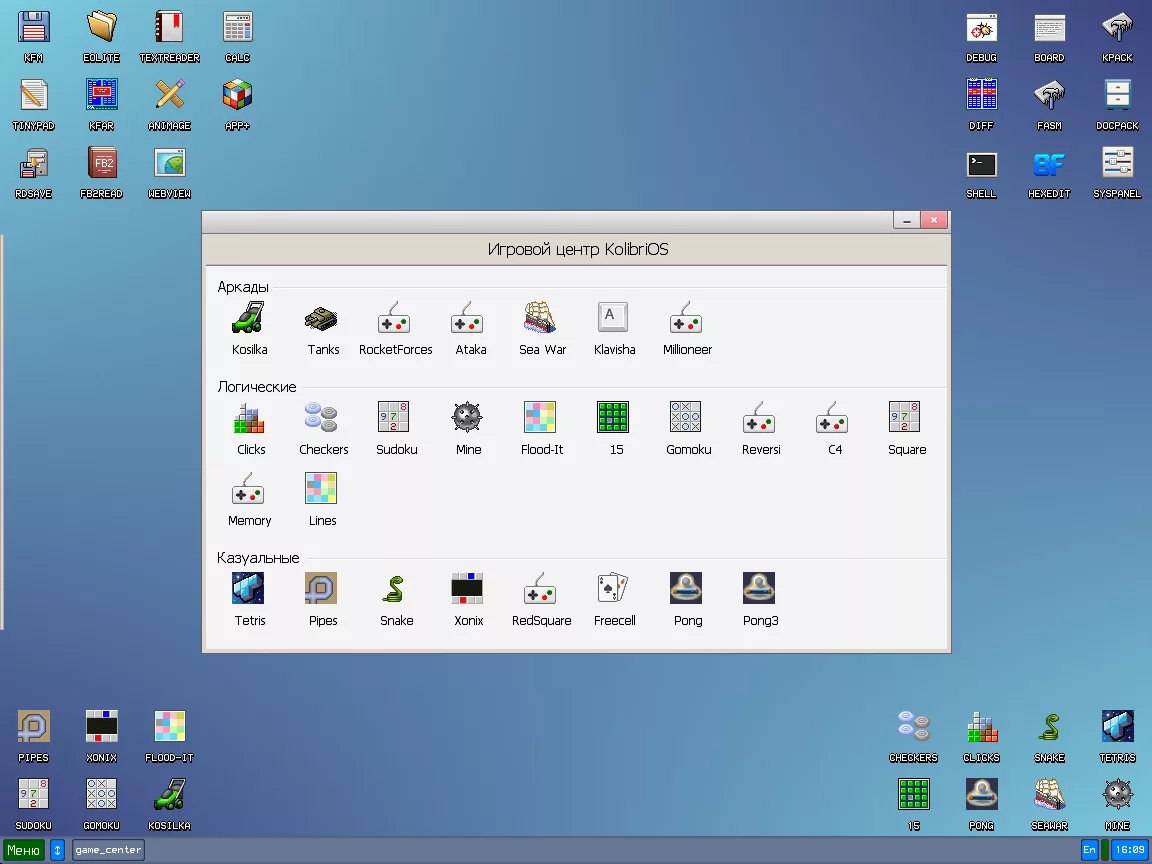Open the CHECKERS desktop shortcut
Screen dimensions: 1152x864
click(x=913, y=736)
